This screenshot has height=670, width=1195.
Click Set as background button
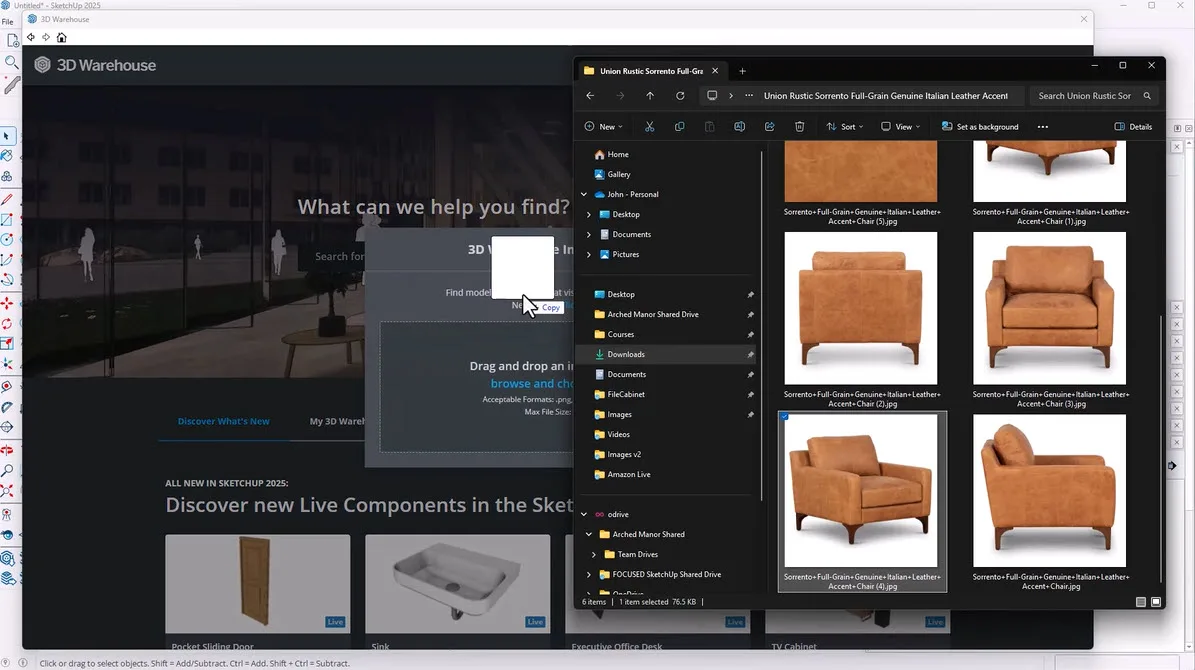coord(980,127)
